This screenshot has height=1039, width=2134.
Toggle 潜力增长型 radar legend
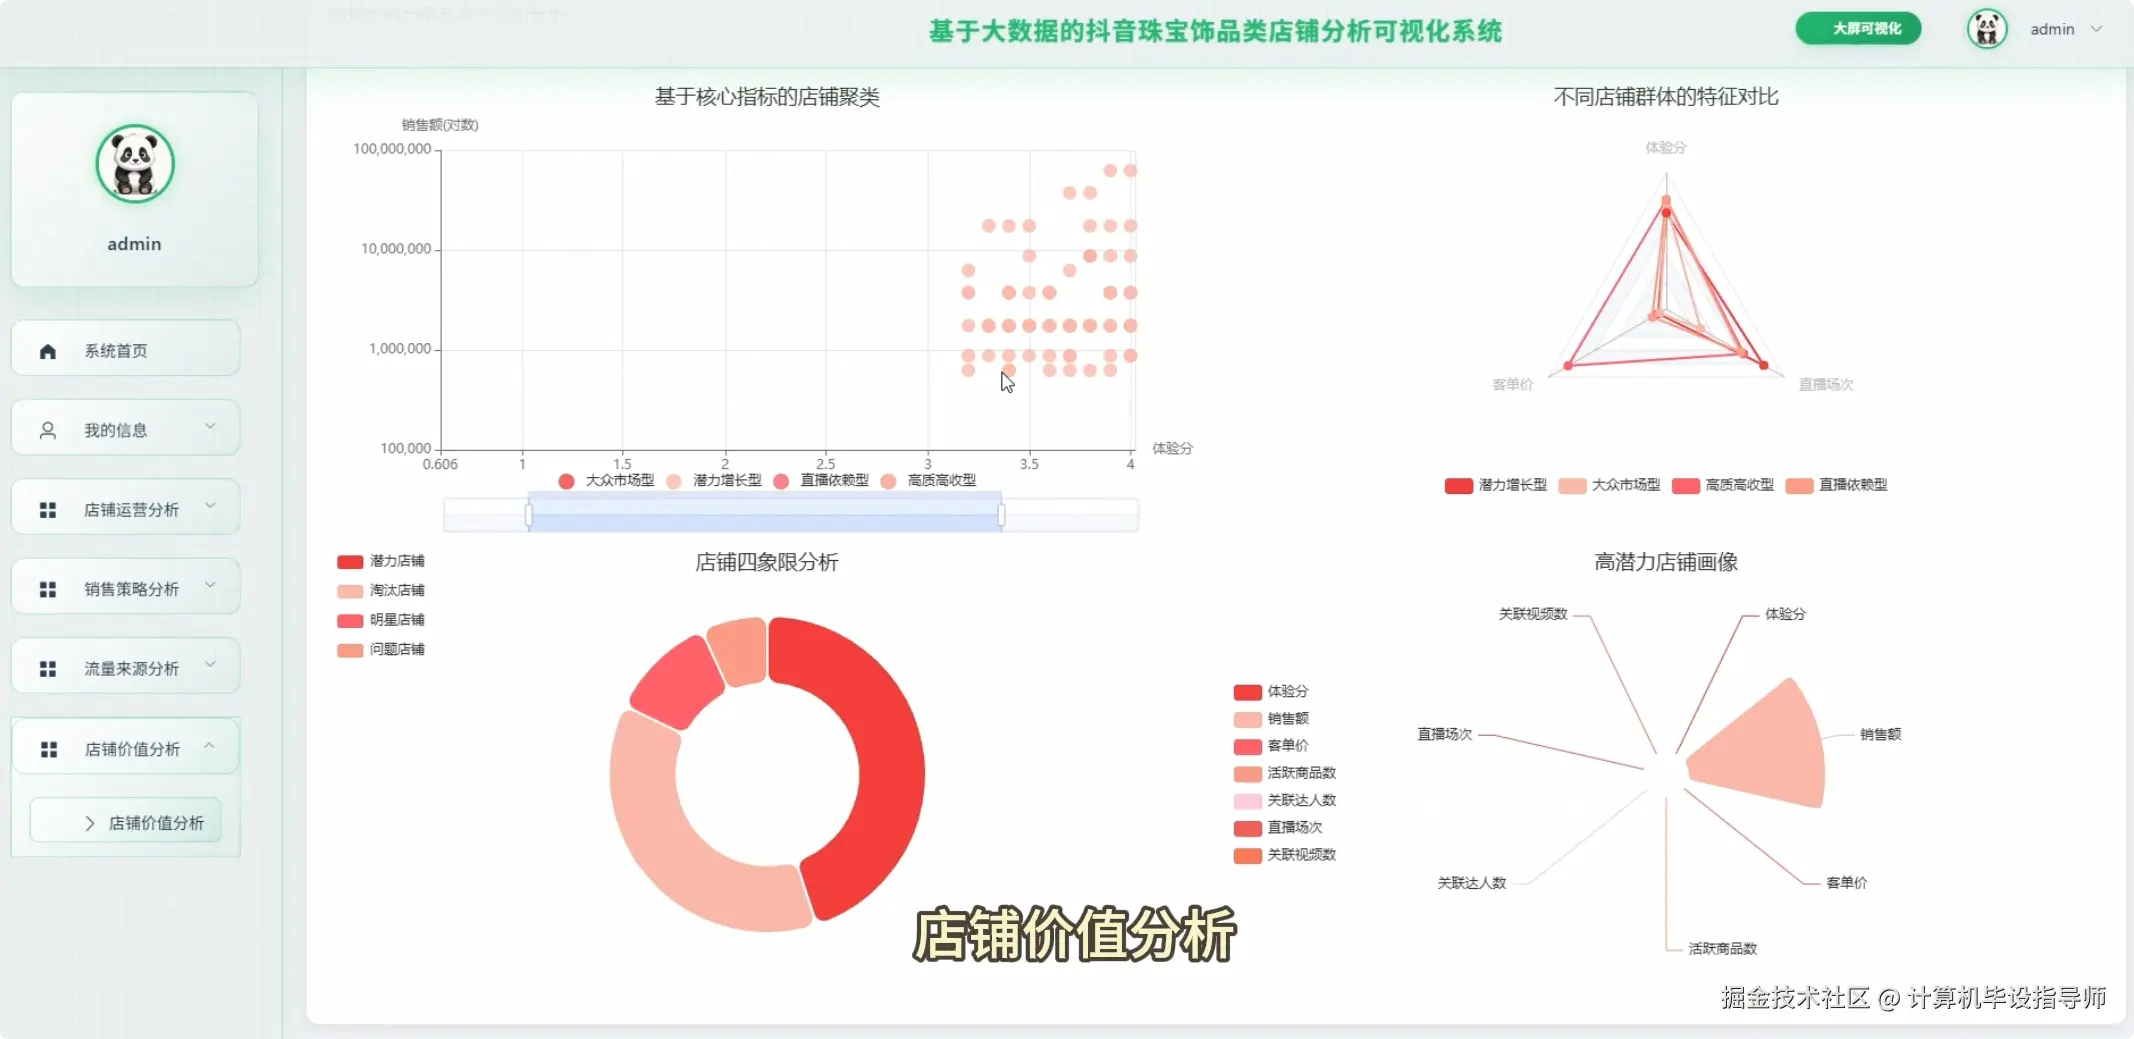pos(1496,485)
